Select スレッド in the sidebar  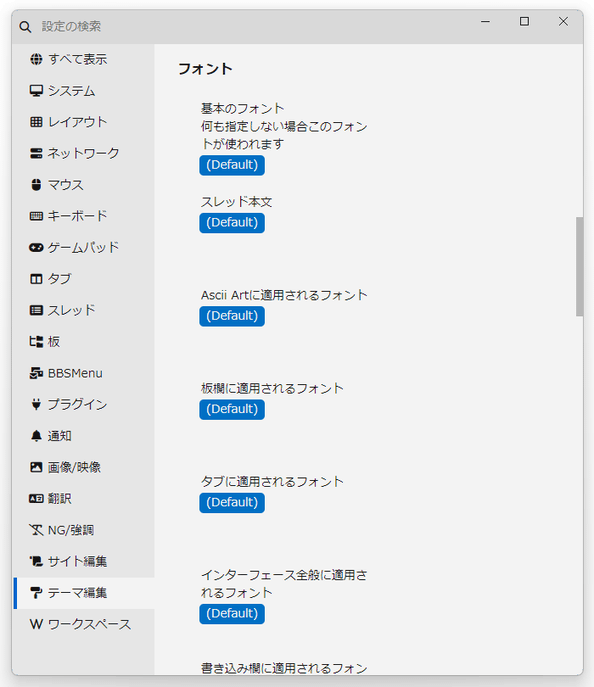point(84,310)
